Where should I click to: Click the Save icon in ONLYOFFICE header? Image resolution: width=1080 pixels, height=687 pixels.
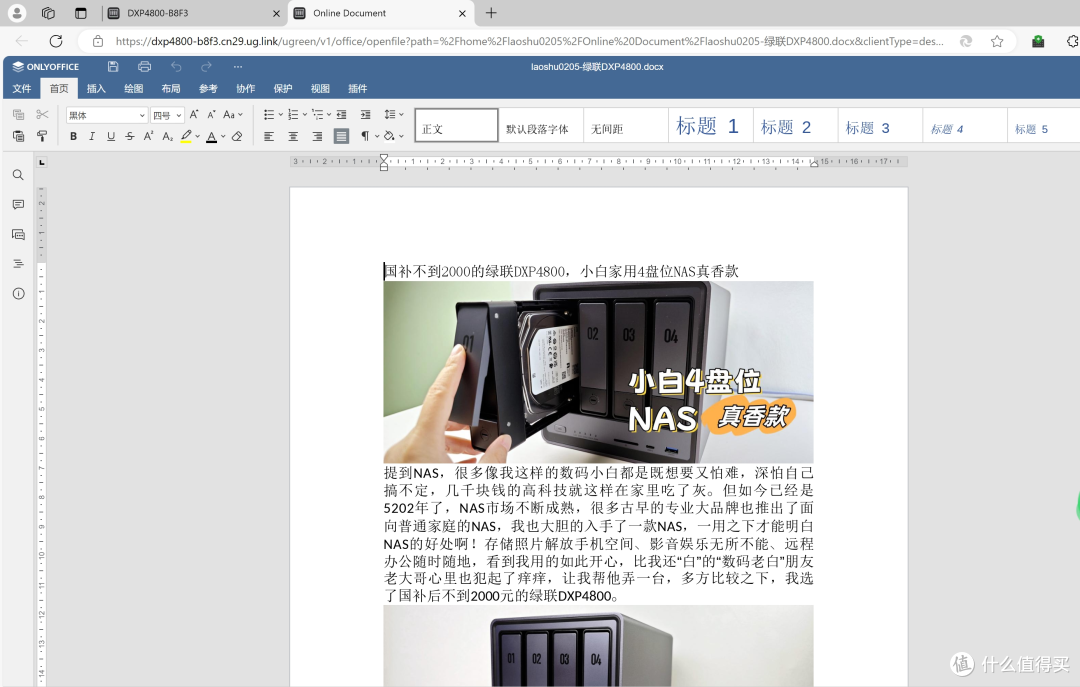tap(113, 67)
